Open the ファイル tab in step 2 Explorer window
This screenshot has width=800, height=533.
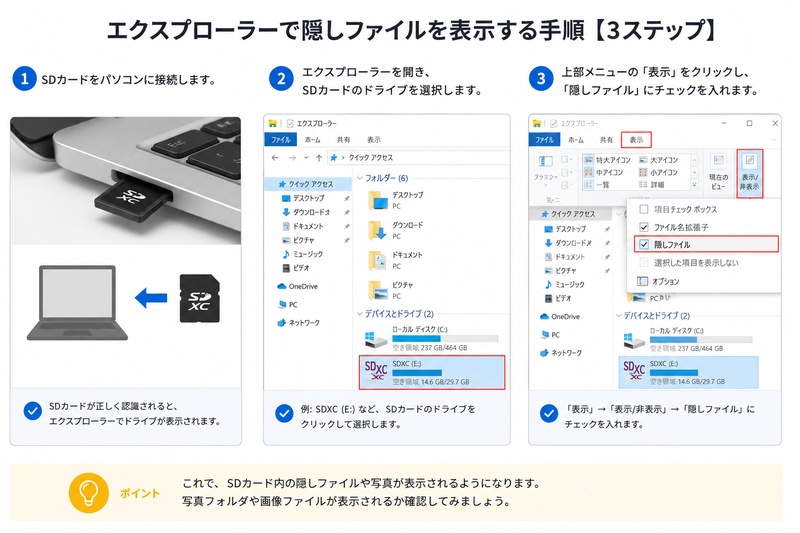[x=281, y=140]
